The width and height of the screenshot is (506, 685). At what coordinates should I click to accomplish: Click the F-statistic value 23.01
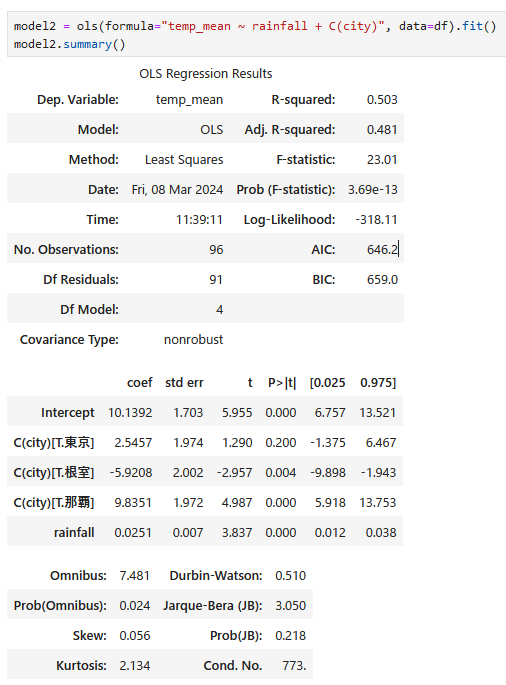tap(382, 159)
